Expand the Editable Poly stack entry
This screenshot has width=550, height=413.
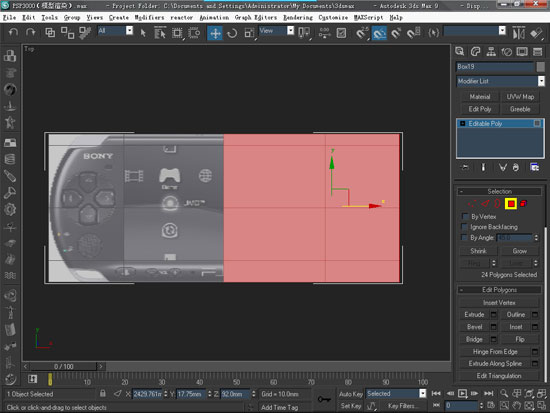tap(462, 124)
